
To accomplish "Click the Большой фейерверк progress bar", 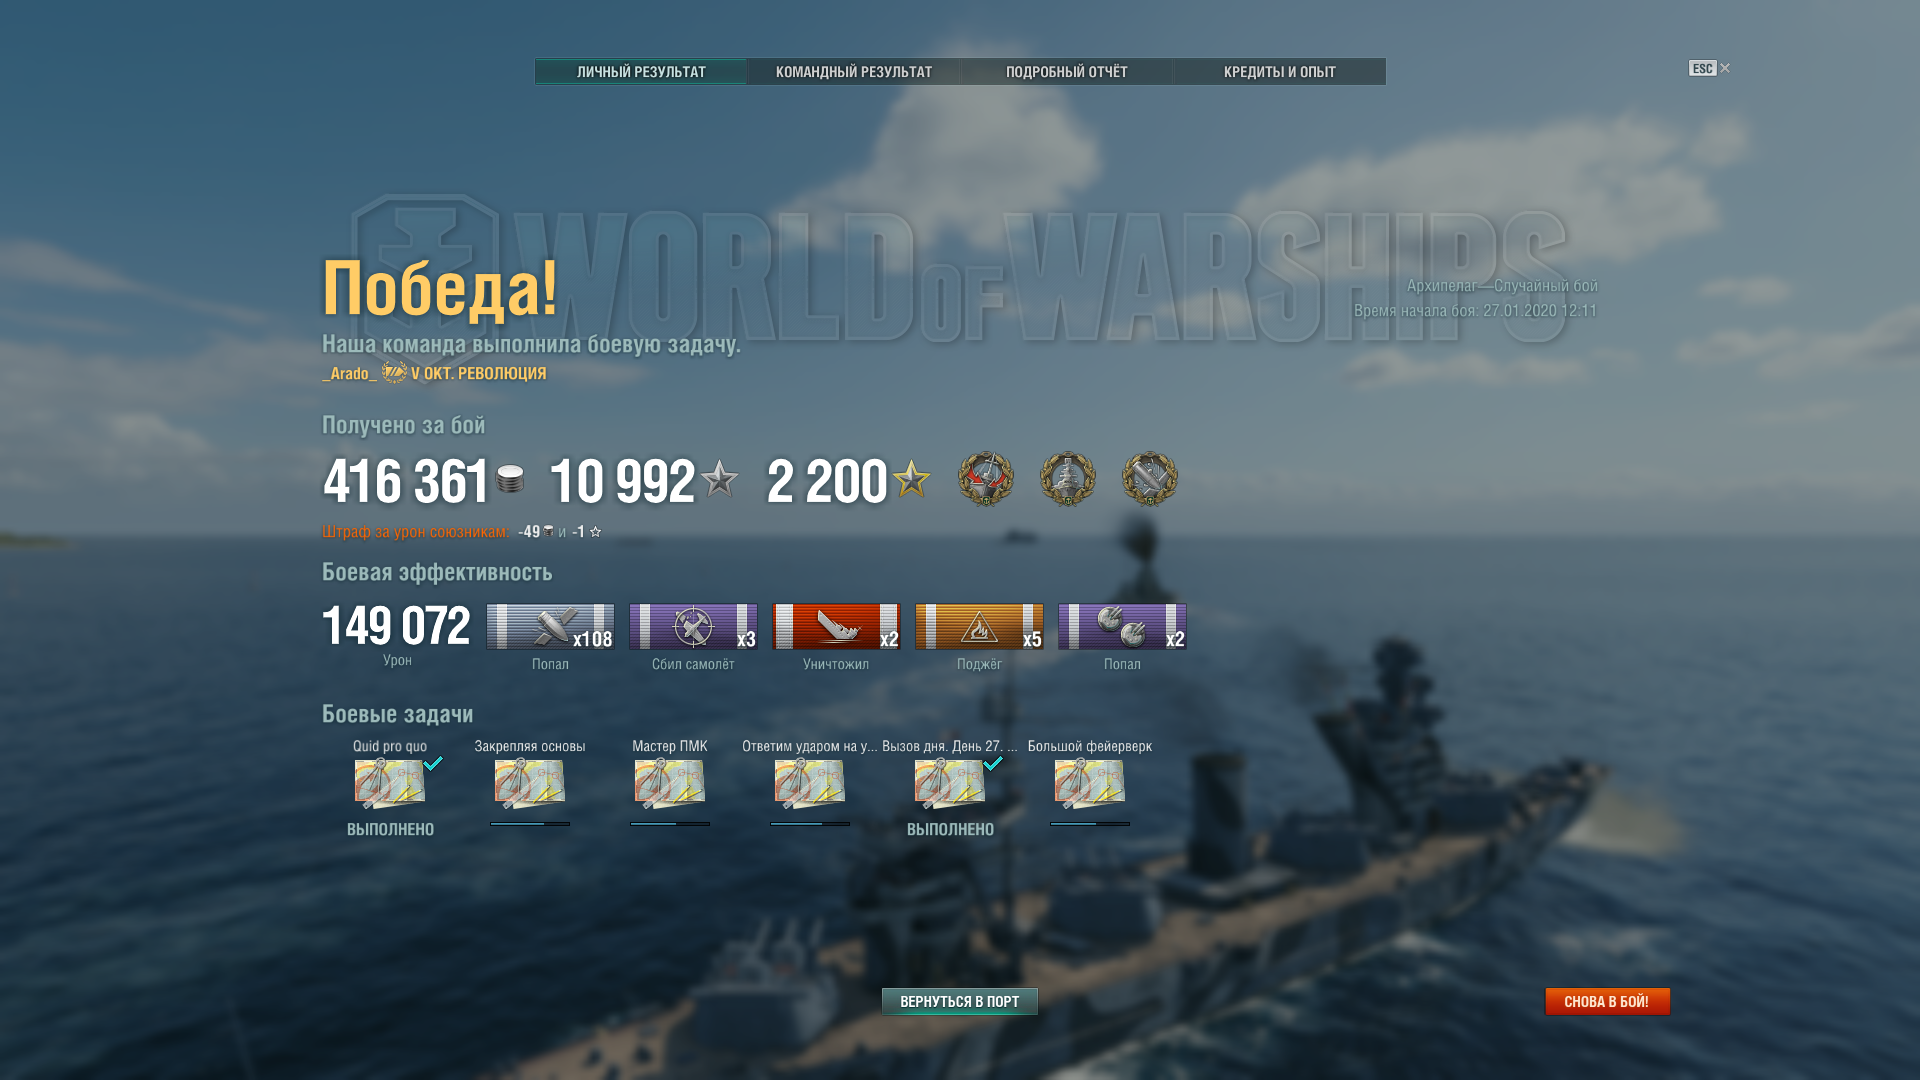I will click(x=1090, y=824).
